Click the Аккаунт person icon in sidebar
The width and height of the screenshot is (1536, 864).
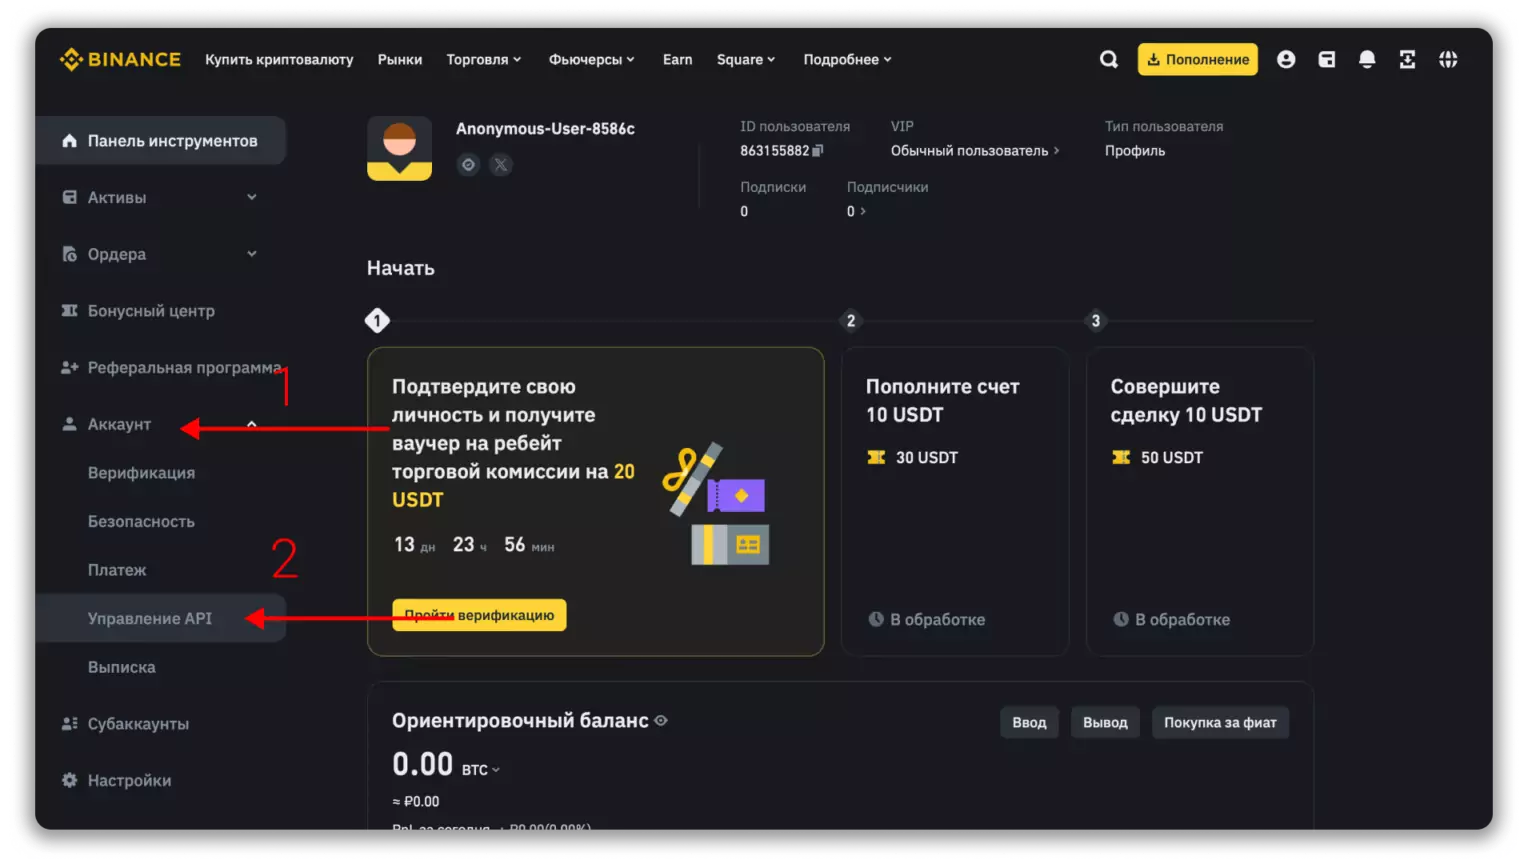click(x=69, y=424)
